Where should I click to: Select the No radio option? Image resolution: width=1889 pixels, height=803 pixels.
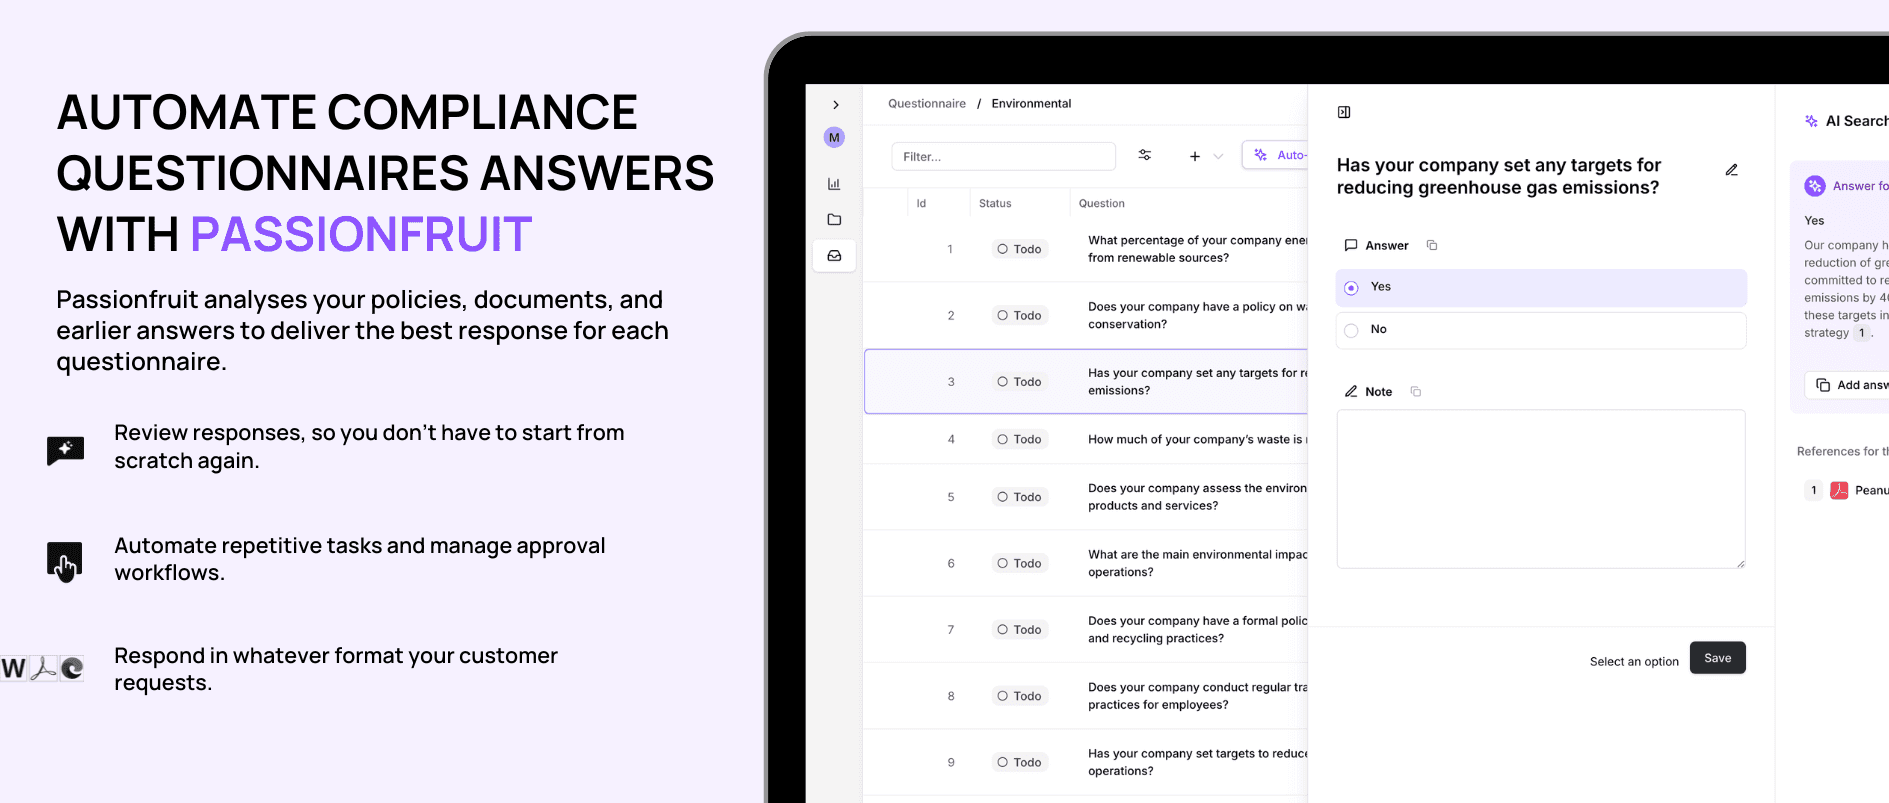click(x=1541, y=331)
